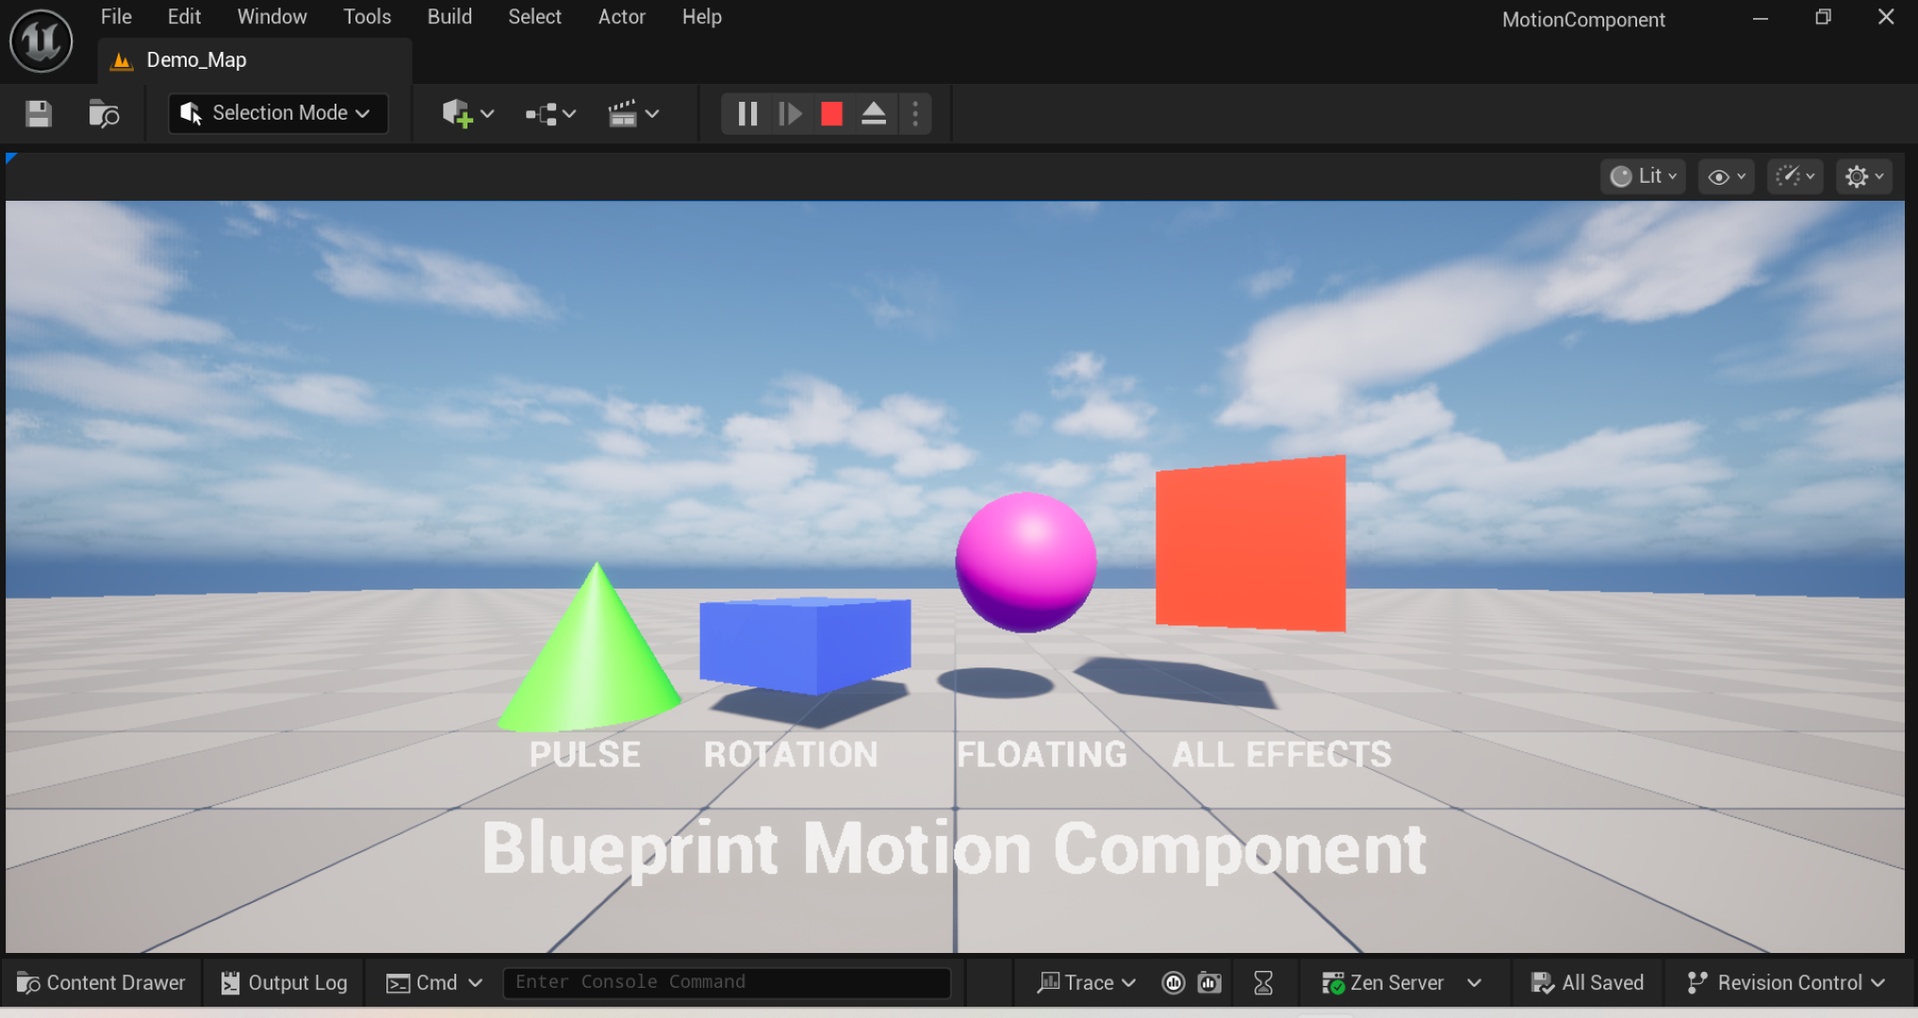This screenshot has width=1918, height=1018.
Task: Select the blue cube in the viewport
Action: 805,644
